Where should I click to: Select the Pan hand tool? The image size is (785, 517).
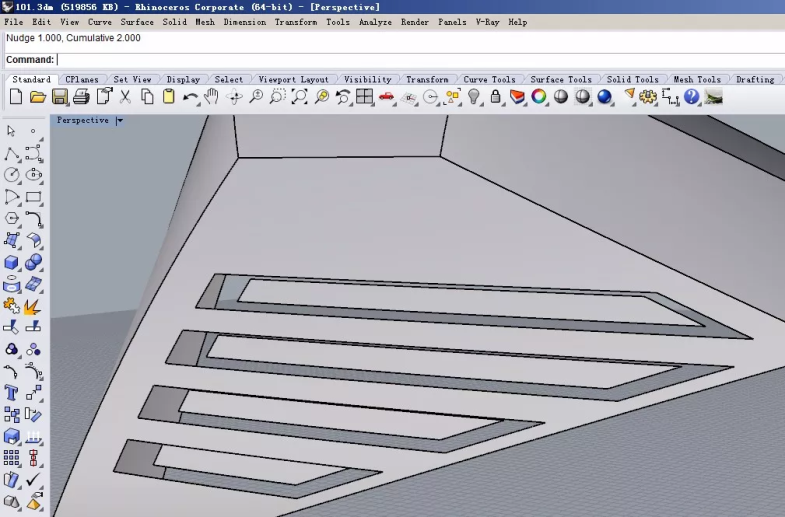(212, 97)
